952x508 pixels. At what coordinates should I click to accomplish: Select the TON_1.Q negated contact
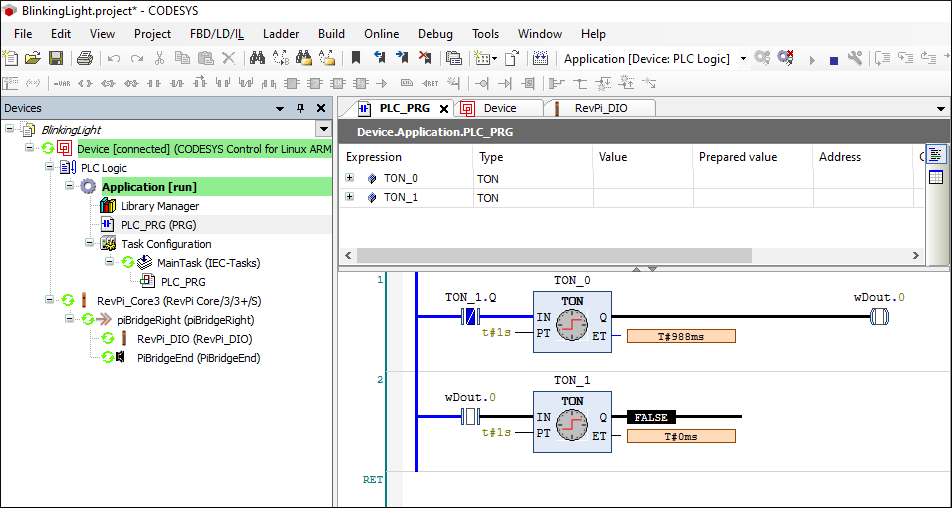coord(470,316)
